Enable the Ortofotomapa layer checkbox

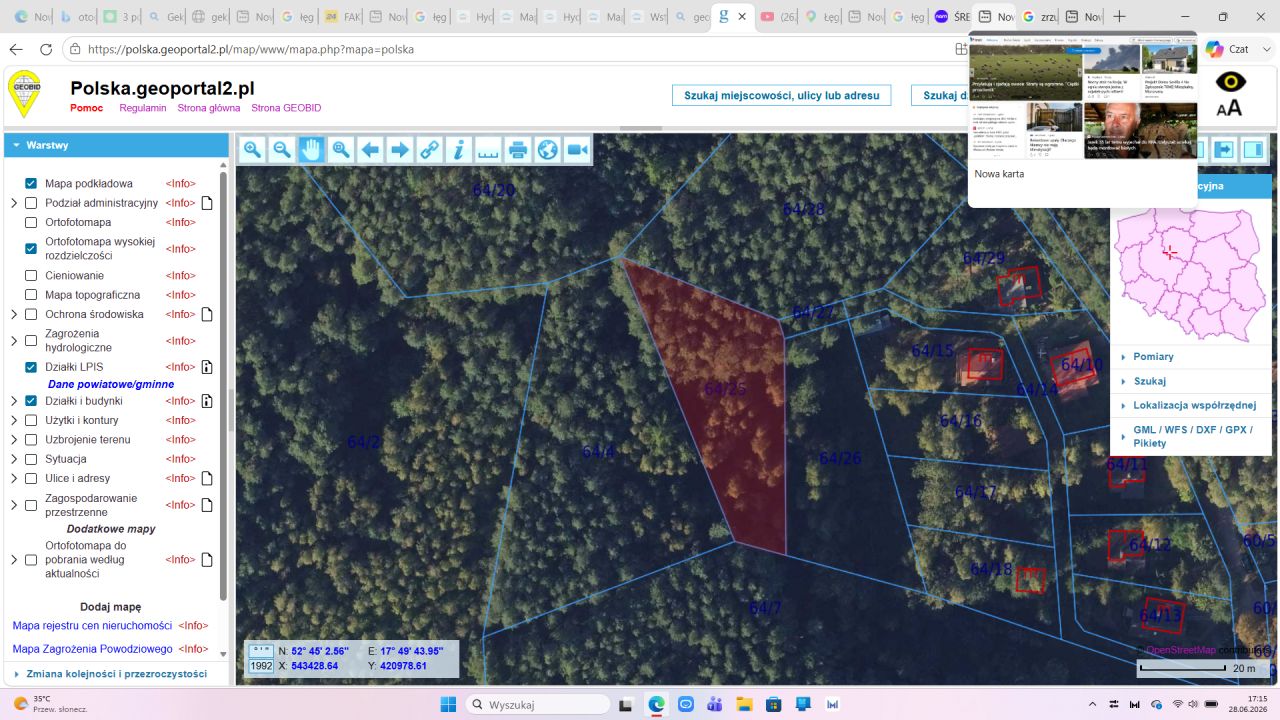click(31, 222)
